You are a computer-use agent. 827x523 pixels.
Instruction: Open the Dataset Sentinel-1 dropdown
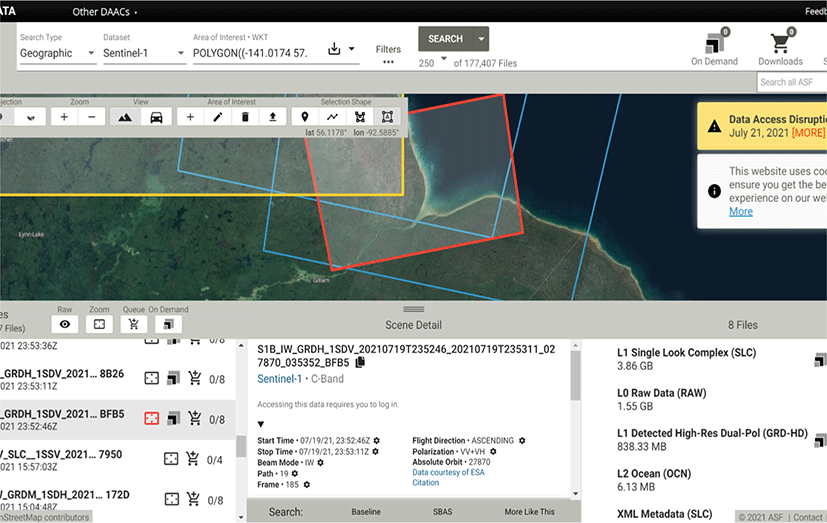point(144,53)
